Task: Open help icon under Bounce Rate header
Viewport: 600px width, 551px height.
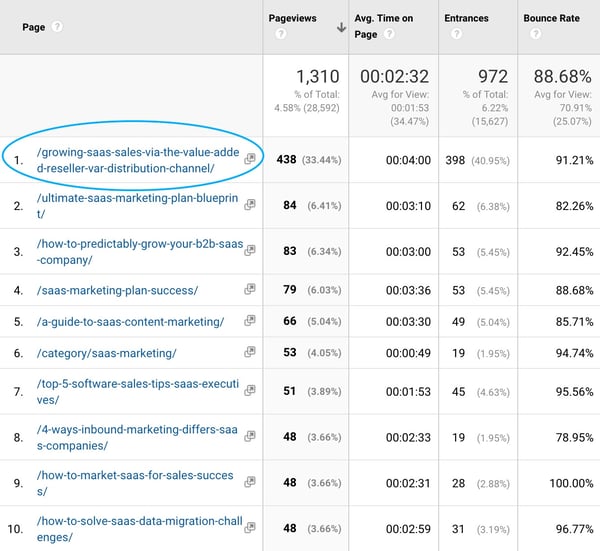Action: (x=536, y=34)
